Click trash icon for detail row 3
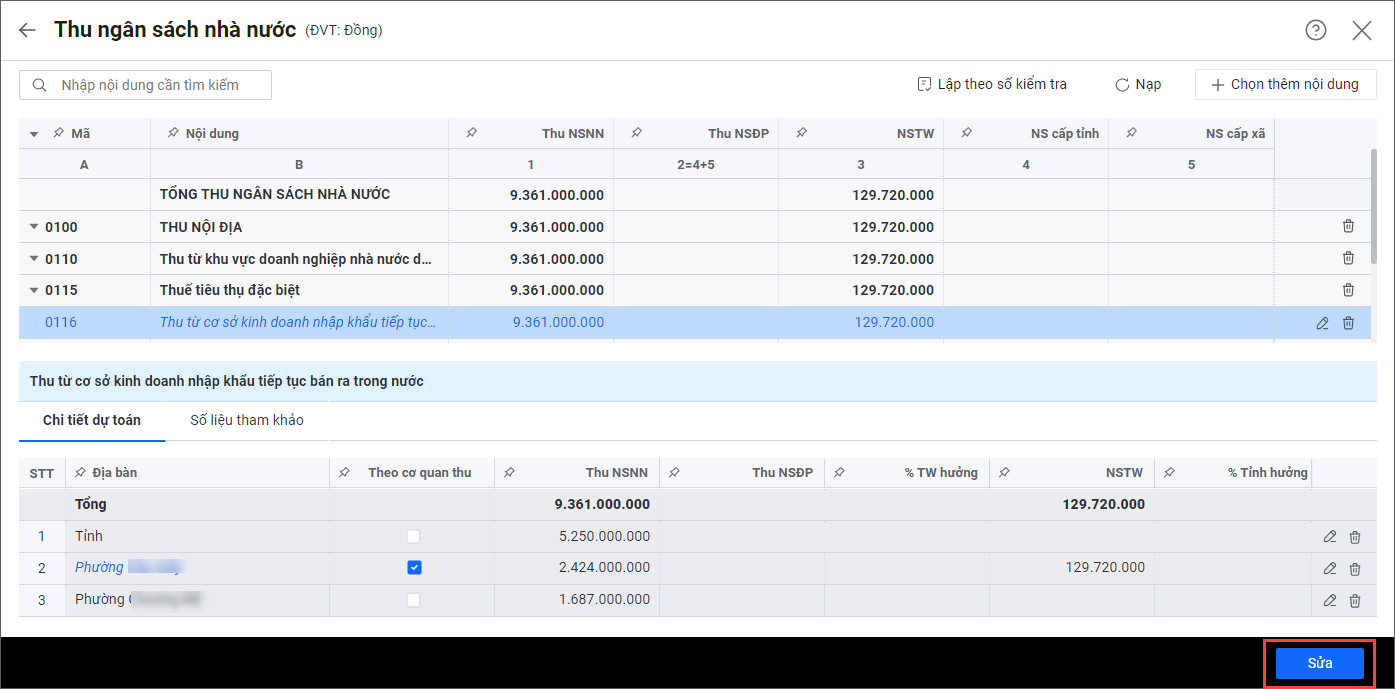The height and width of the screenshot is (689, 1395). (1355, 601)
